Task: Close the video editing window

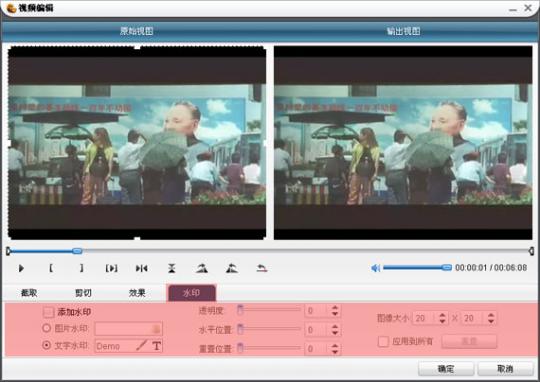Action: (x=528, y=8)
